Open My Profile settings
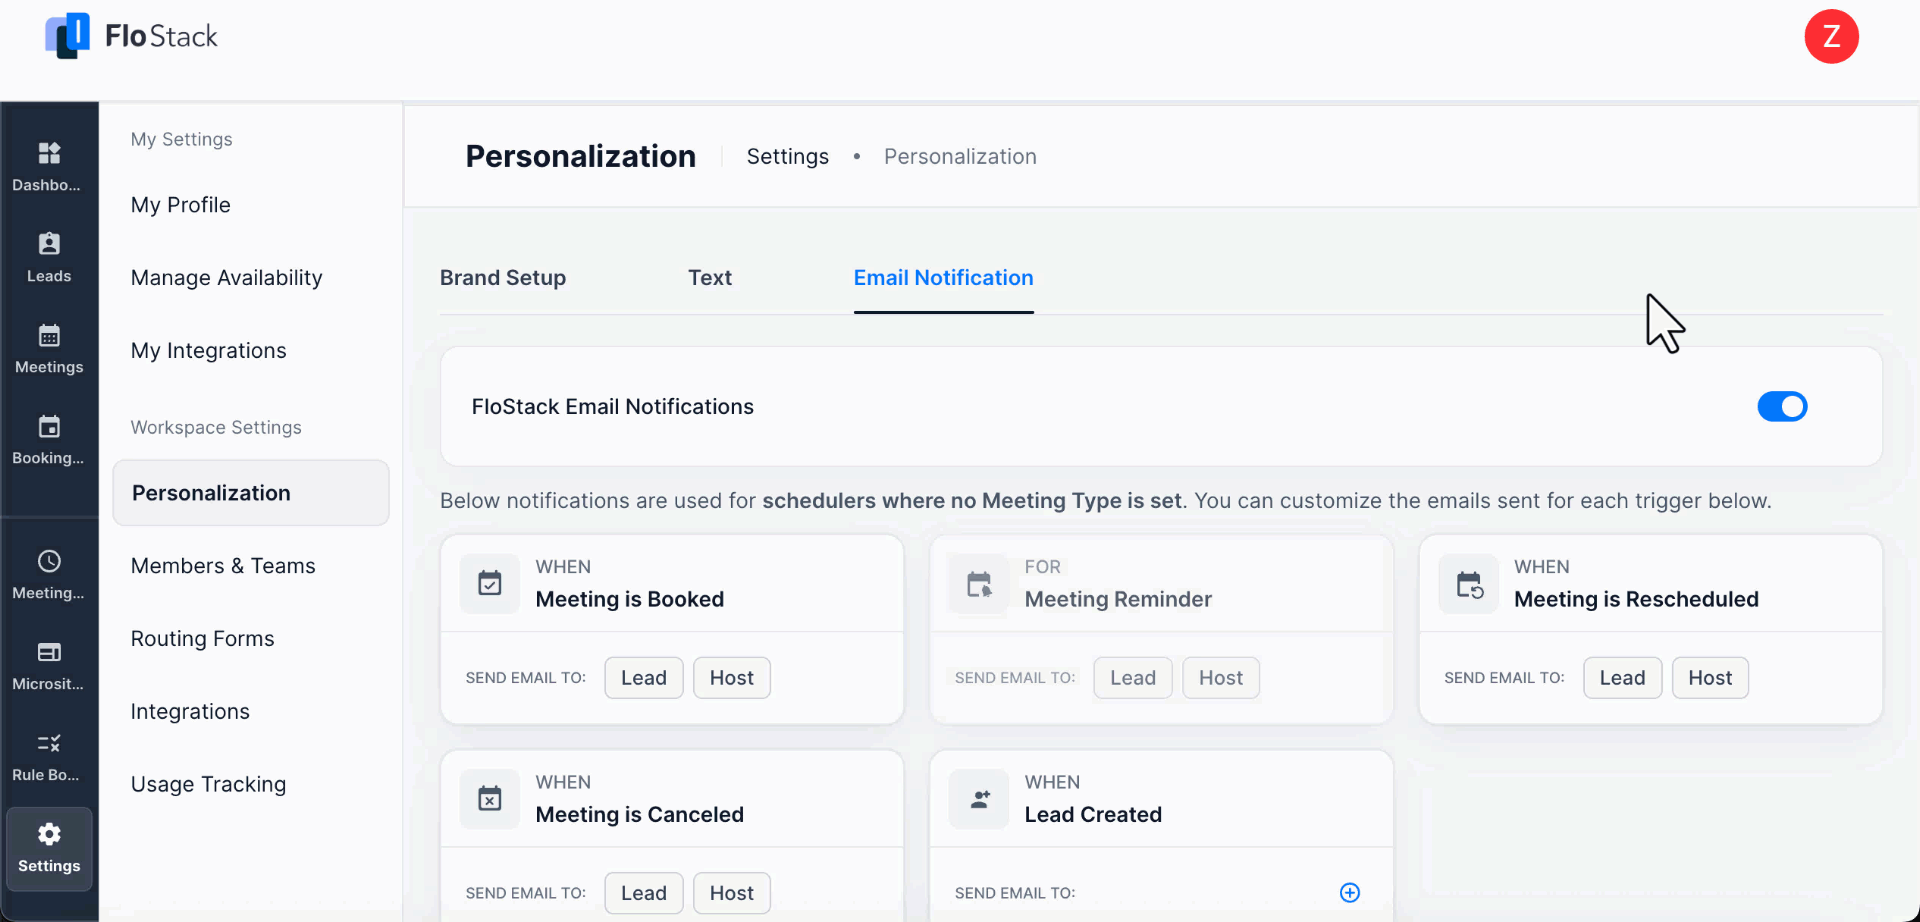Viewport: 1920px width, 922px height. click(x=181, y=205)
